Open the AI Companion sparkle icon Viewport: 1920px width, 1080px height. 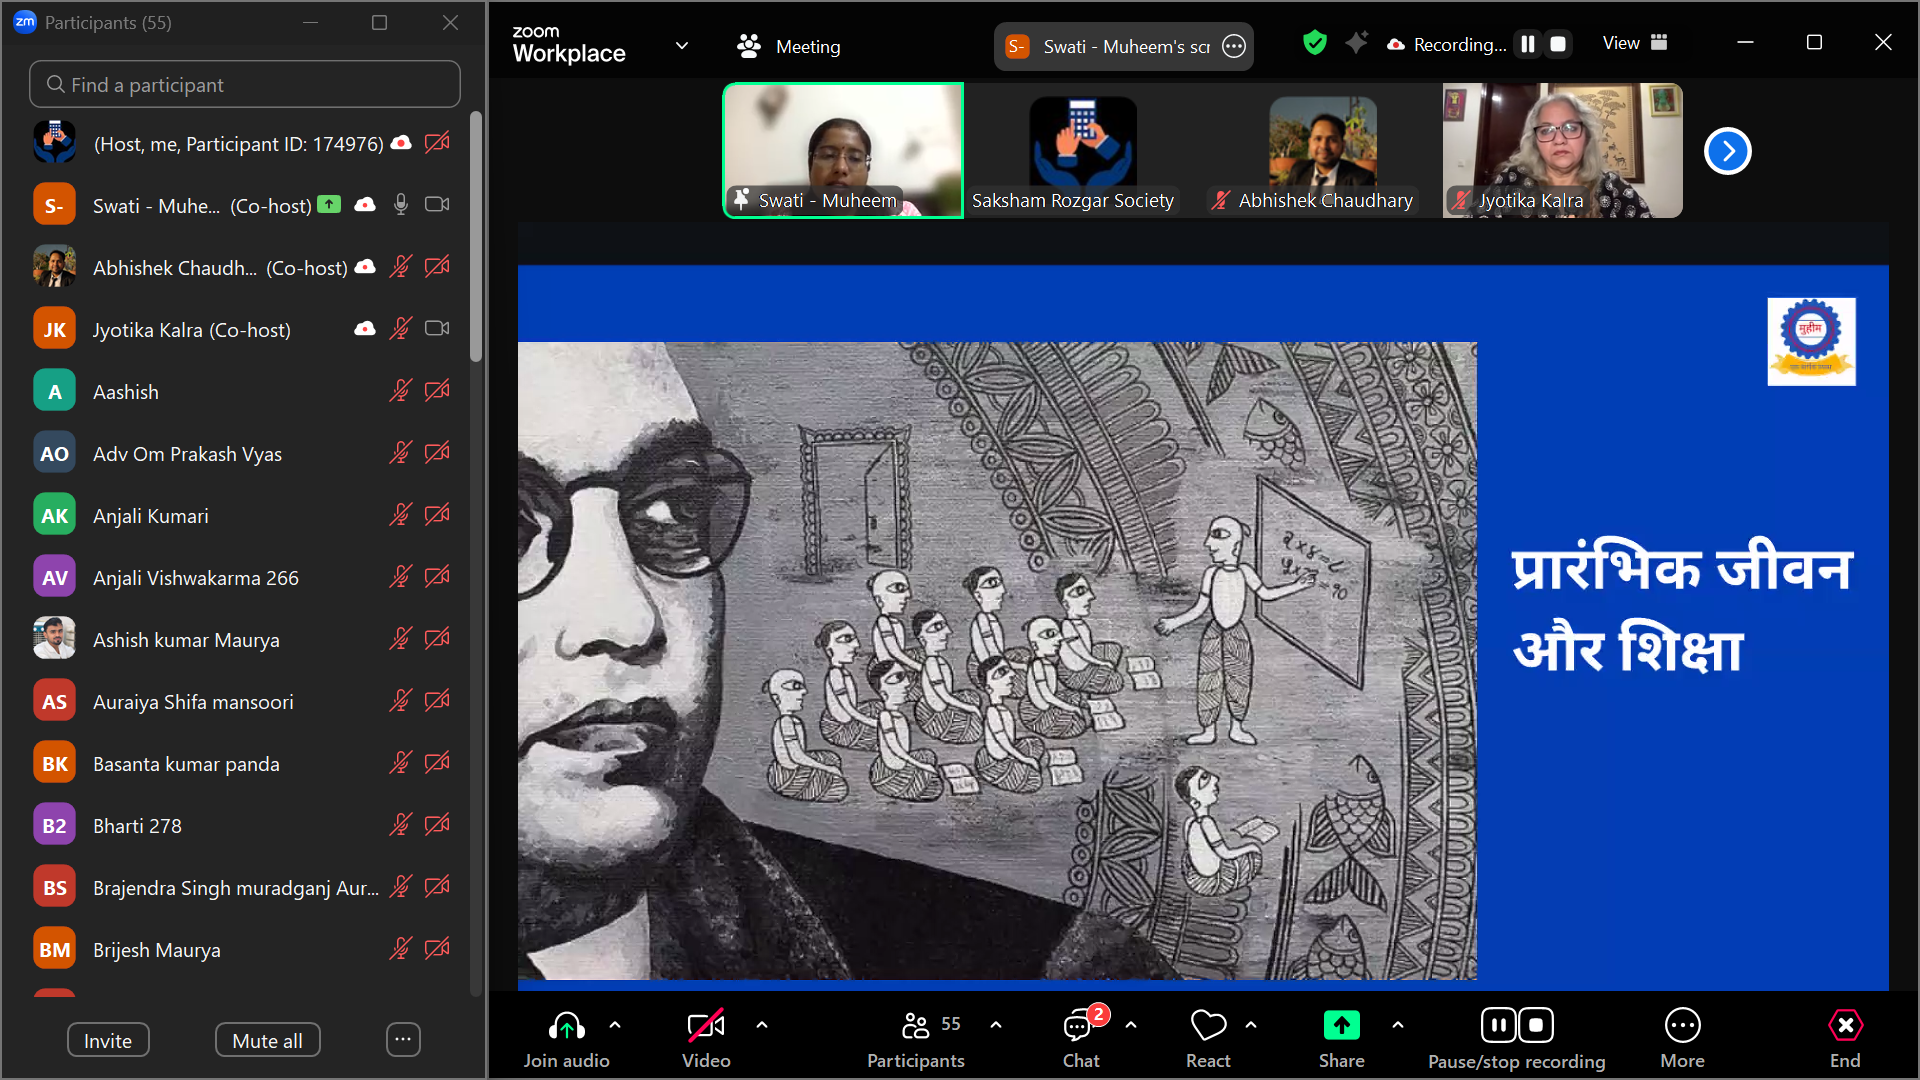coord(1356,43)
